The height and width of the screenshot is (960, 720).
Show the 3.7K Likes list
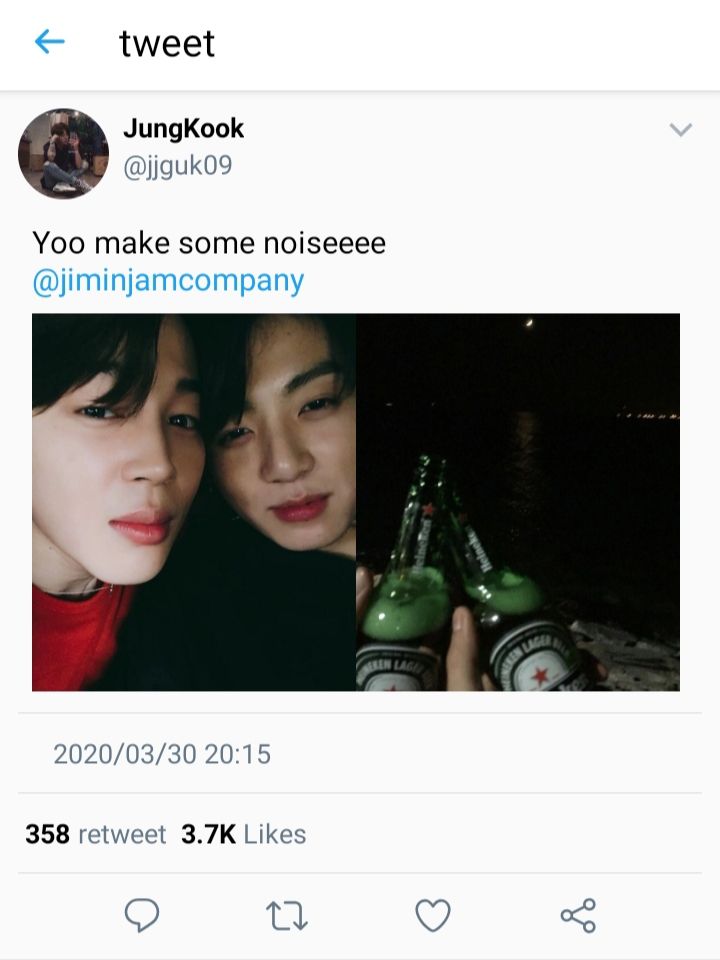(244, 834)
